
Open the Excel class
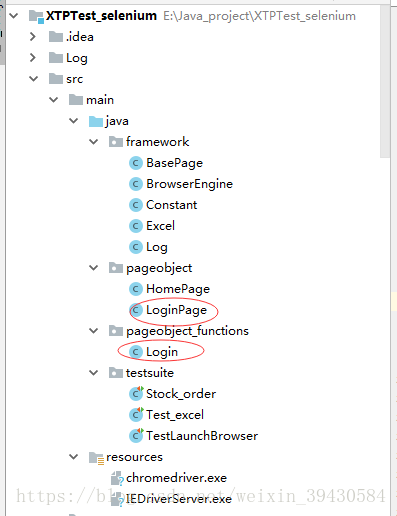[x=160, y=226]
